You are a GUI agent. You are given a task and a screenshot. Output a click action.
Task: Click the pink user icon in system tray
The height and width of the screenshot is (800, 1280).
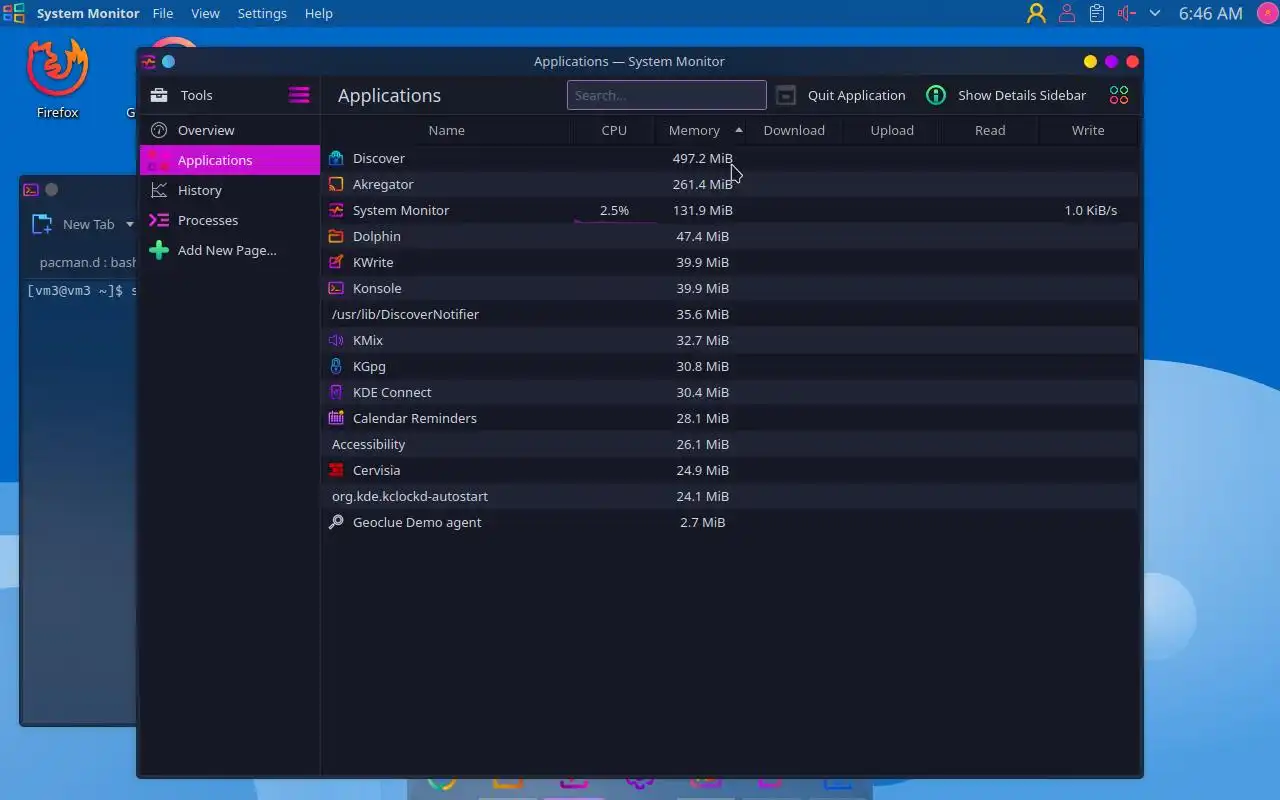tap(1067, 13)
